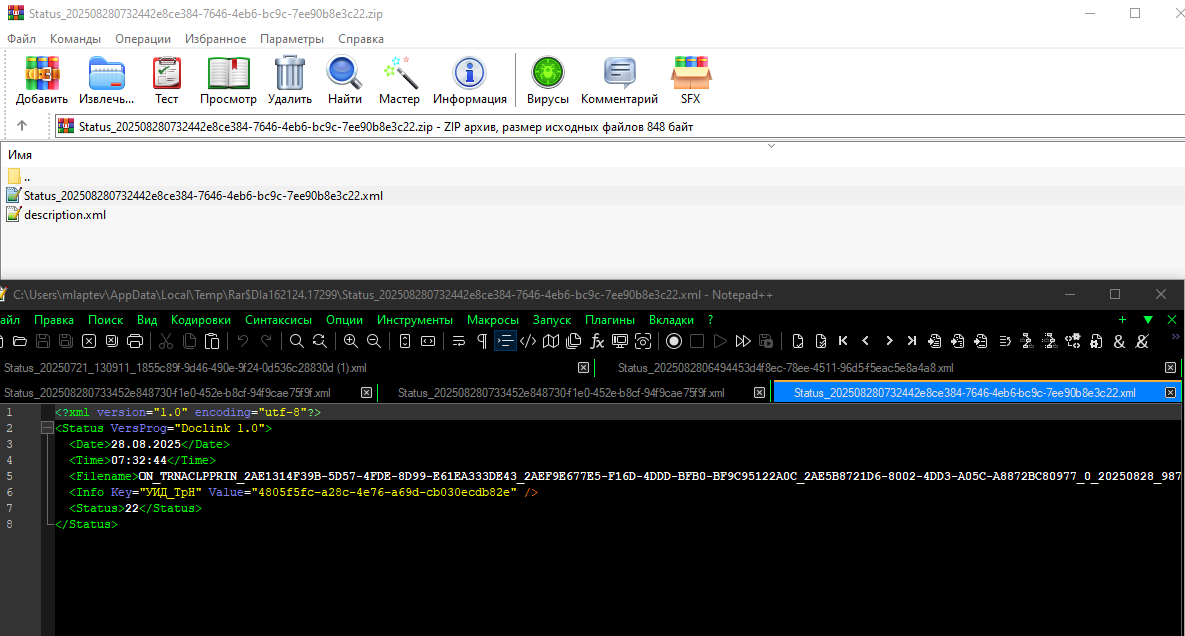Collapse the Status element fold marker
Viewport: 1185px width, 636px height.
(x=47, y=428)
